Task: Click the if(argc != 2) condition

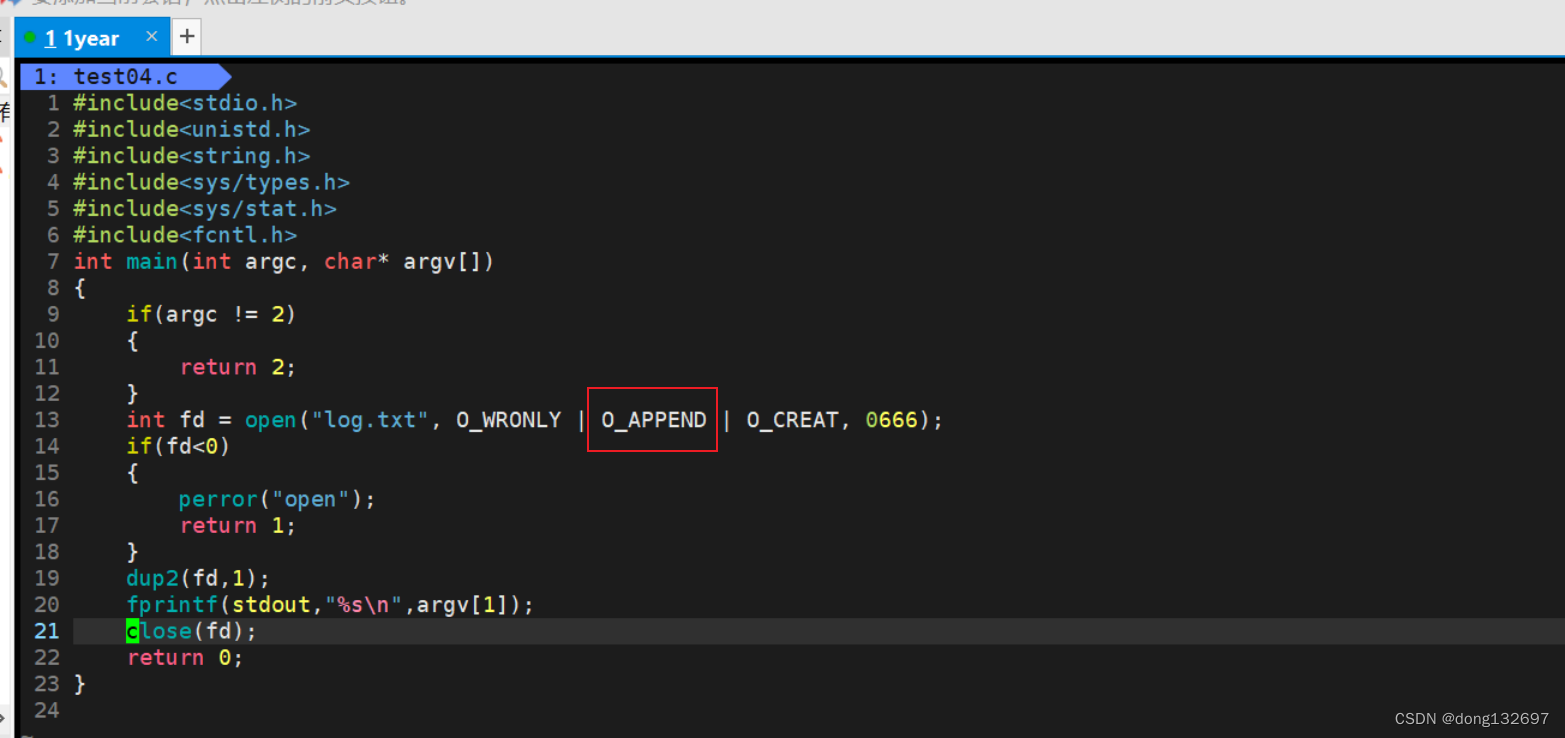Action: coord(211,314)
